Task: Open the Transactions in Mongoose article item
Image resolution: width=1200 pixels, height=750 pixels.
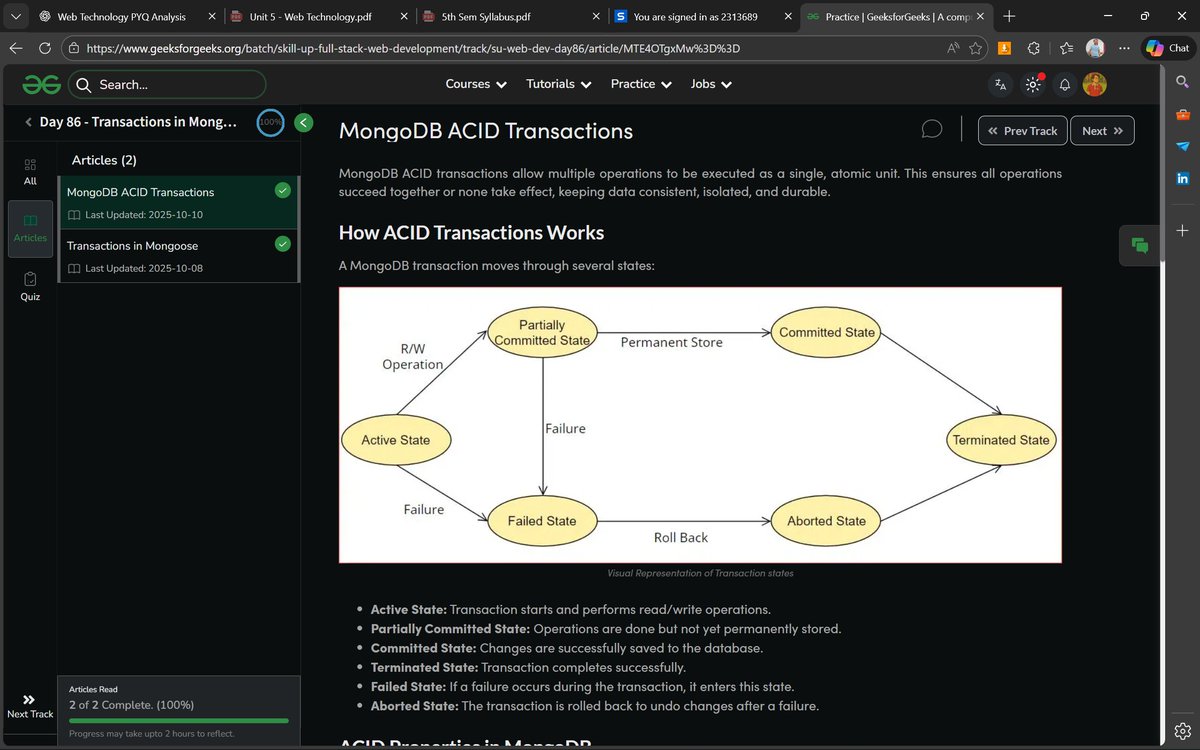Action: pos(178,256)
